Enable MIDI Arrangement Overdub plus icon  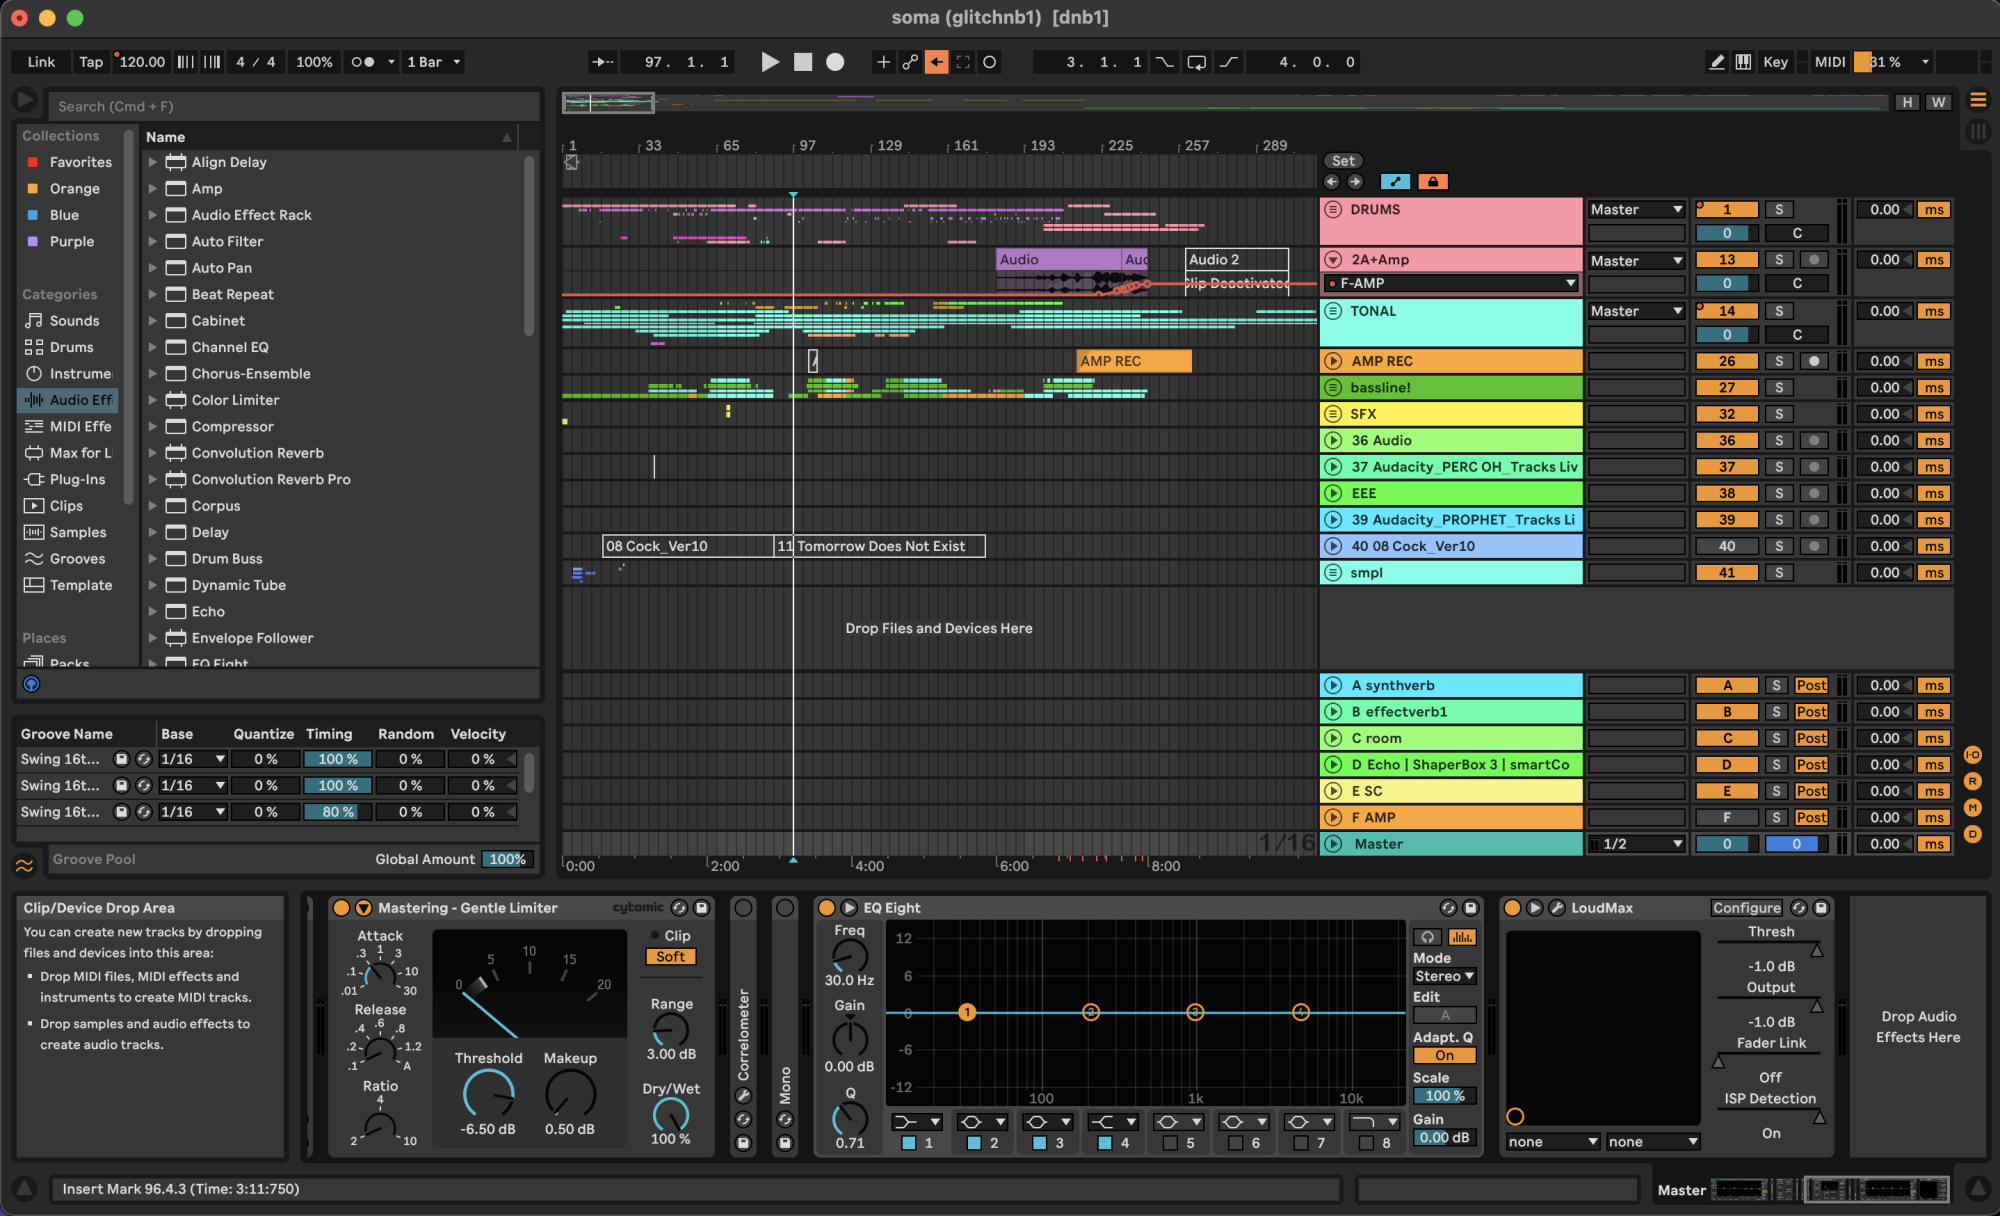883,62
